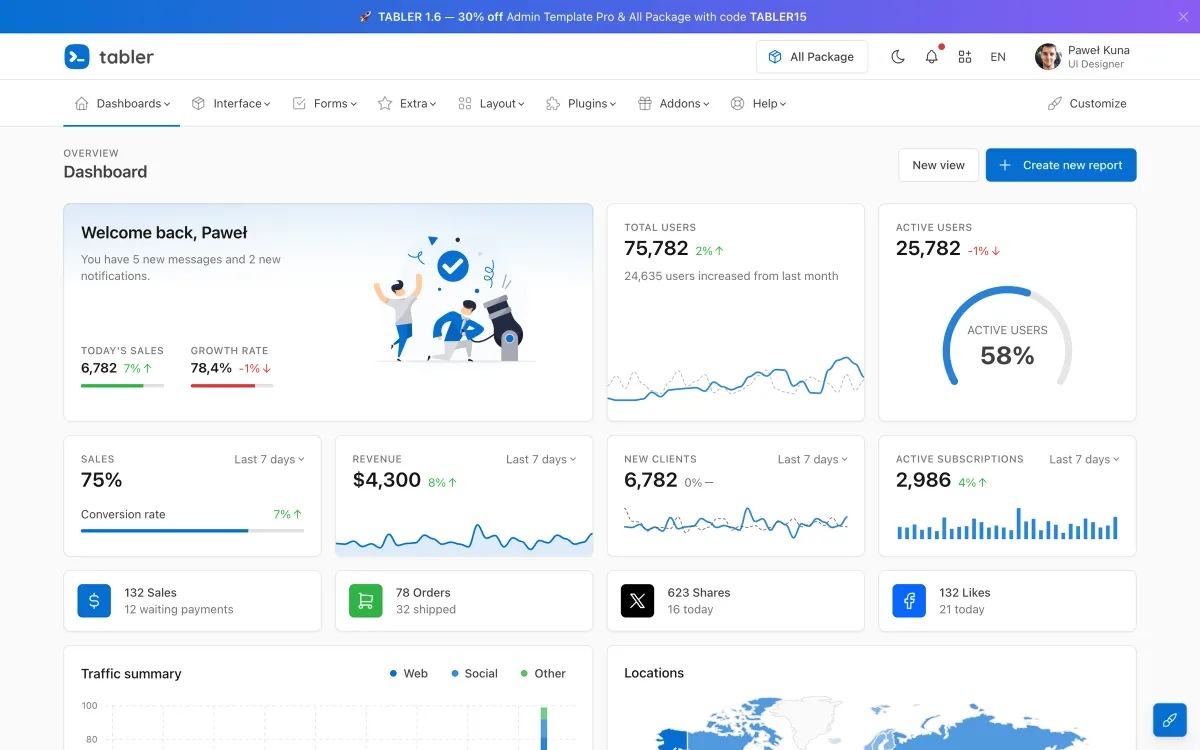The height and width of the screenshot is (750, 1200).
Task: Open the Extra menu
Action: 407,103
